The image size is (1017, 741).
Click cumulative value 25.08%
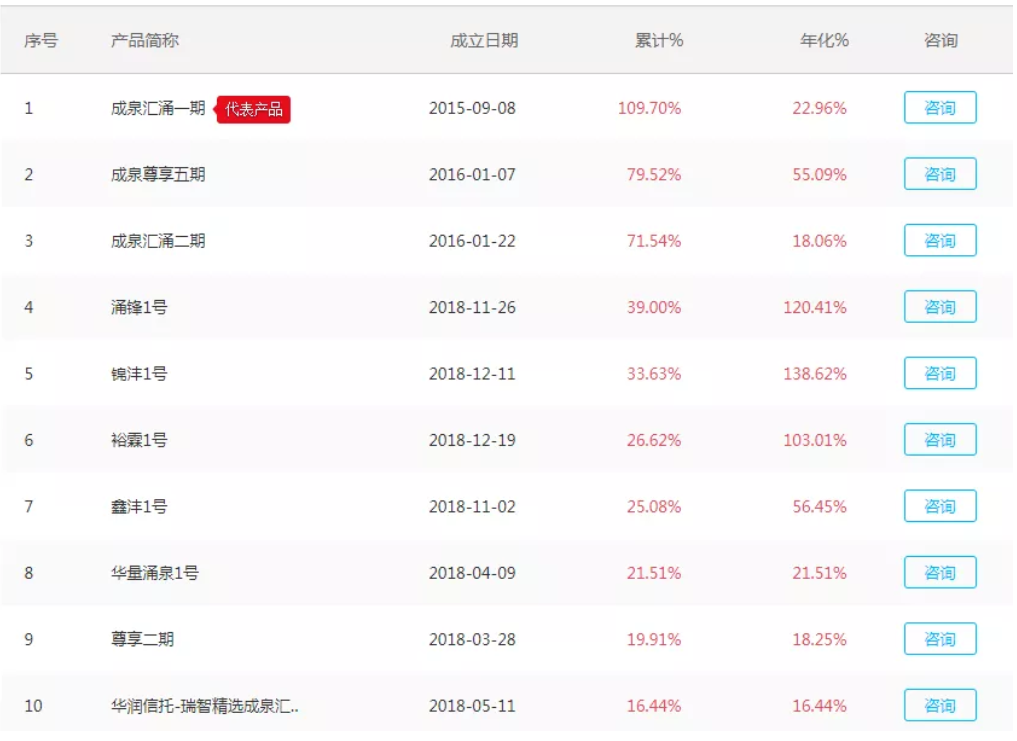[654, 506]
